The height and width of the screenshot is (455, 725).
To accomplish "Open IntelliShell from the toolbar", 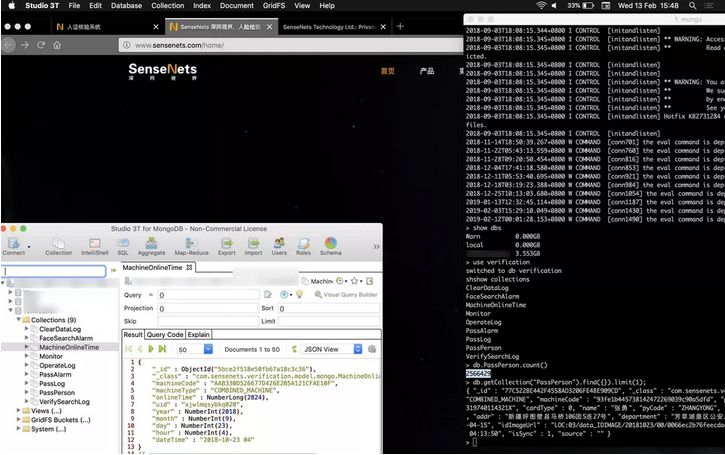I will tap(94, 246).
